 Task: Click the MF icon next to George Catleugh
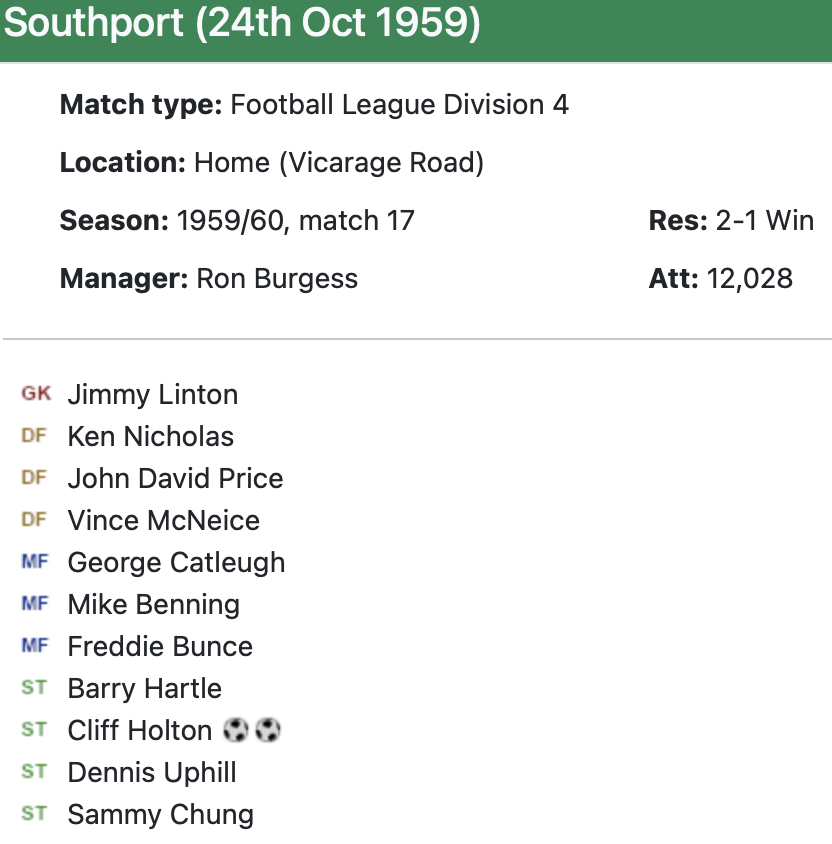point(34,562)
